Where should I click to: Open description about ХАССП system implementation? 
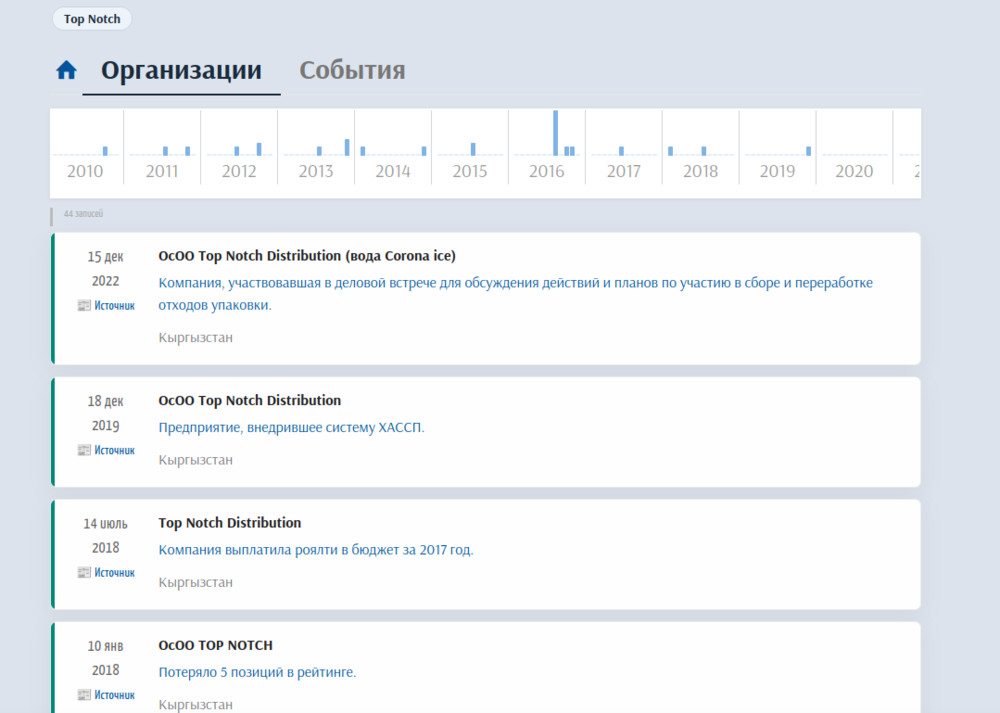[x=291, y=428]
